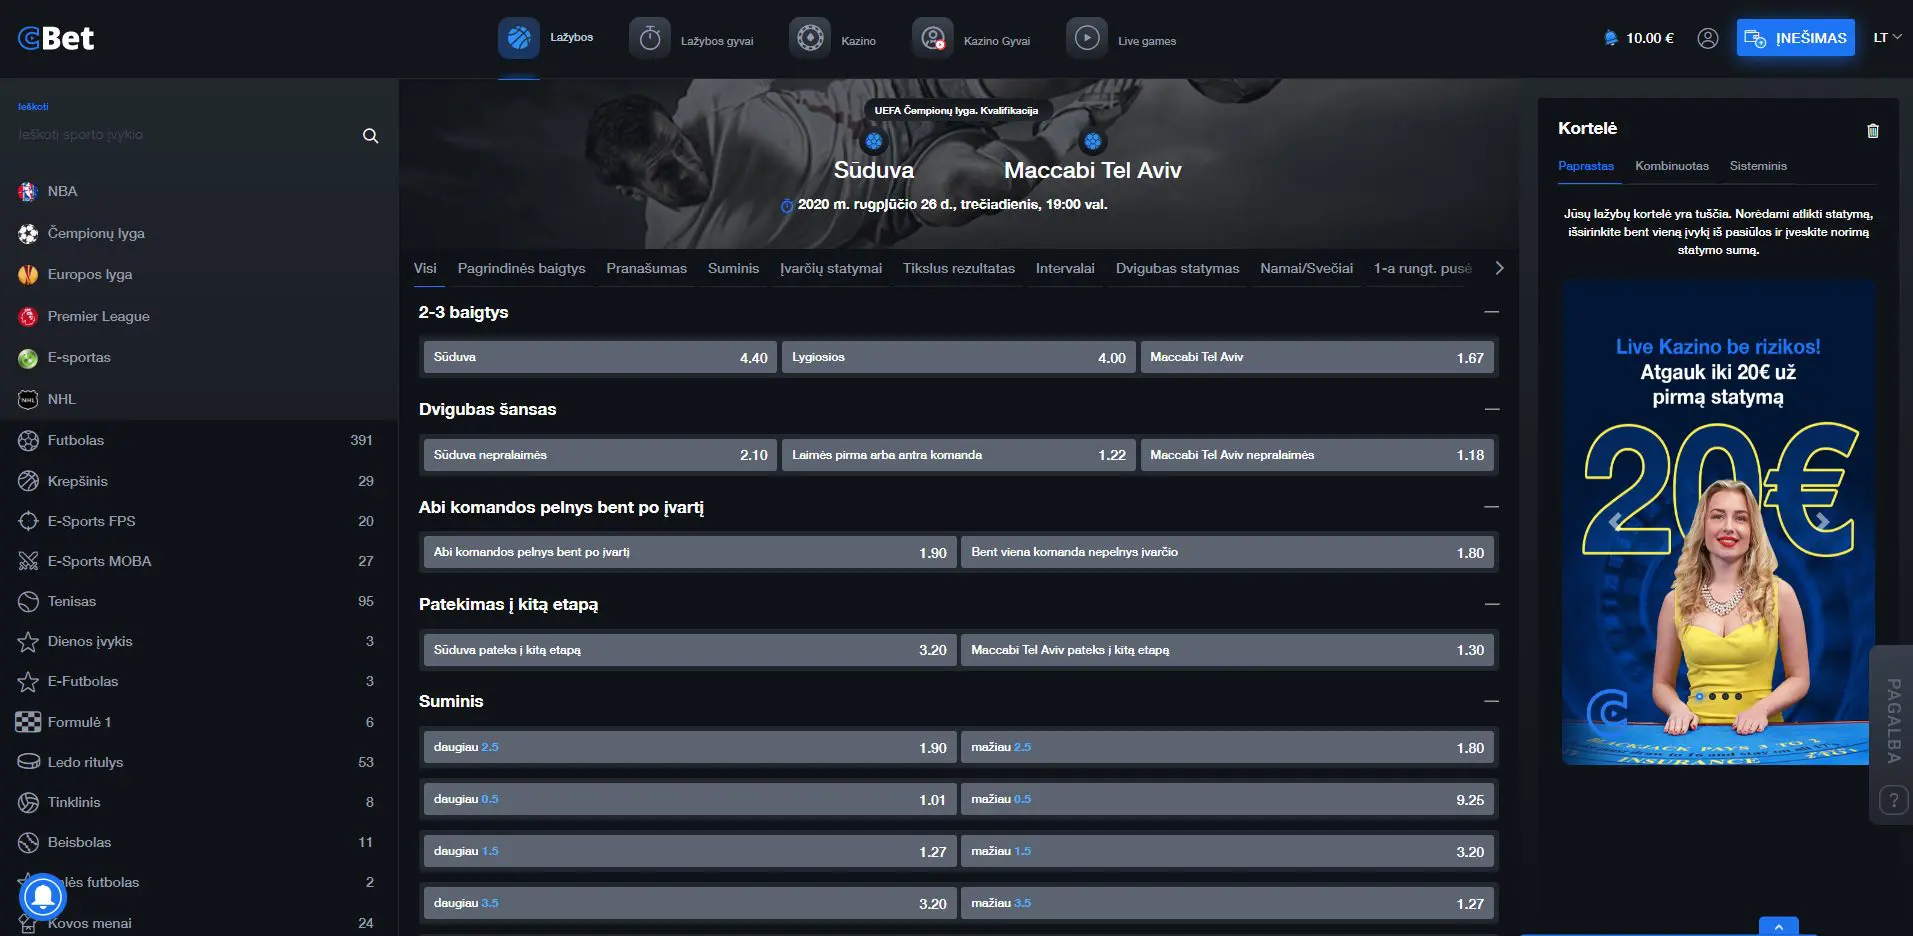
Task: Go to next promo banner slide
Action: pos(1822,521)
